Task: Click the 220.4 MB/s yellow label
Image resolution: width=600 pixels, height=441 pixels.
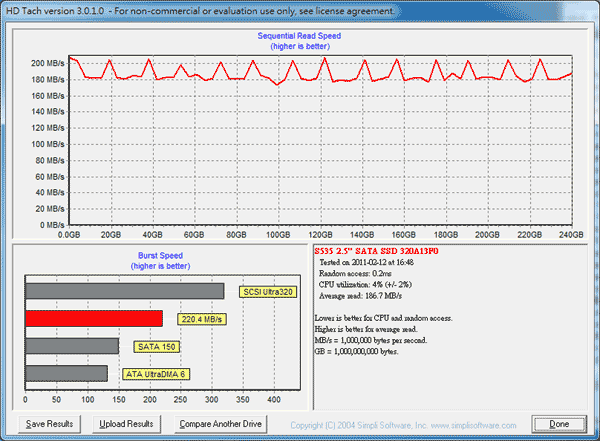Action: (x=200, y=320)
